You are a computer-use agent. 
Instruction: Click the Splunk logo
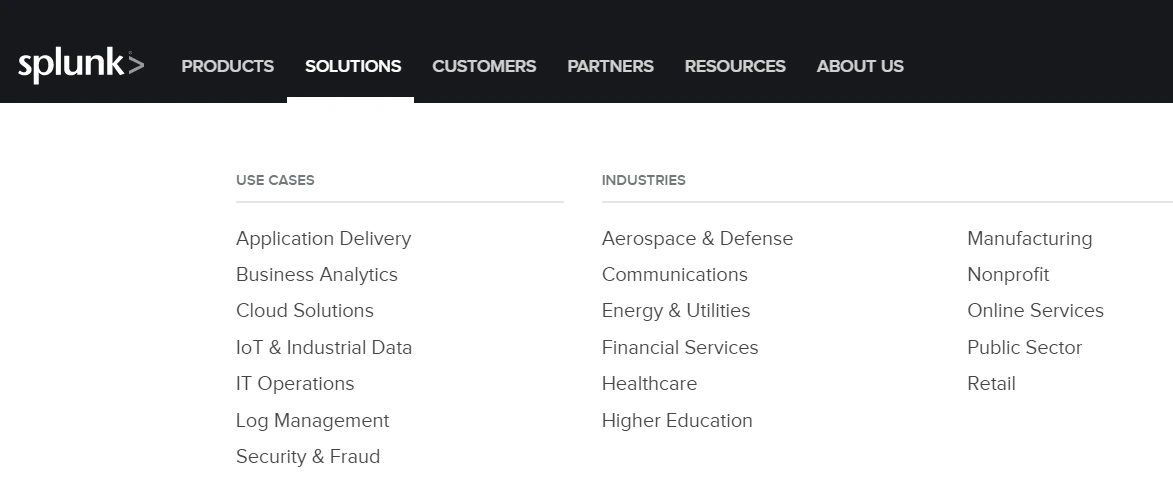point(81,65)
